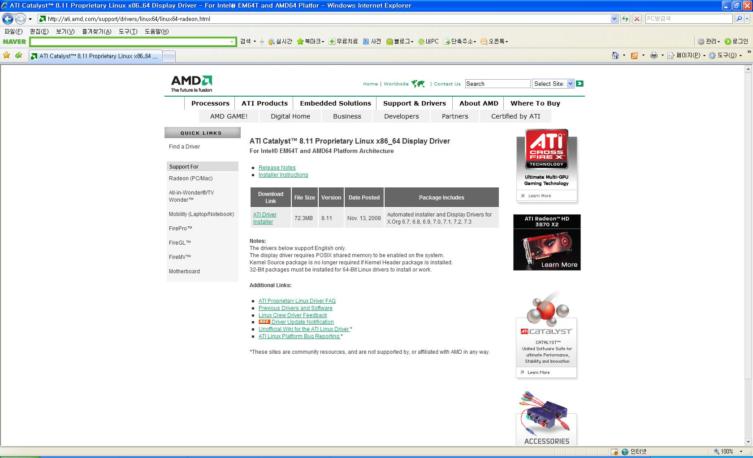Select the ATI Catalyst 8.11 browser tab
This screenshot has height=458, width=753.
[95, 56]
